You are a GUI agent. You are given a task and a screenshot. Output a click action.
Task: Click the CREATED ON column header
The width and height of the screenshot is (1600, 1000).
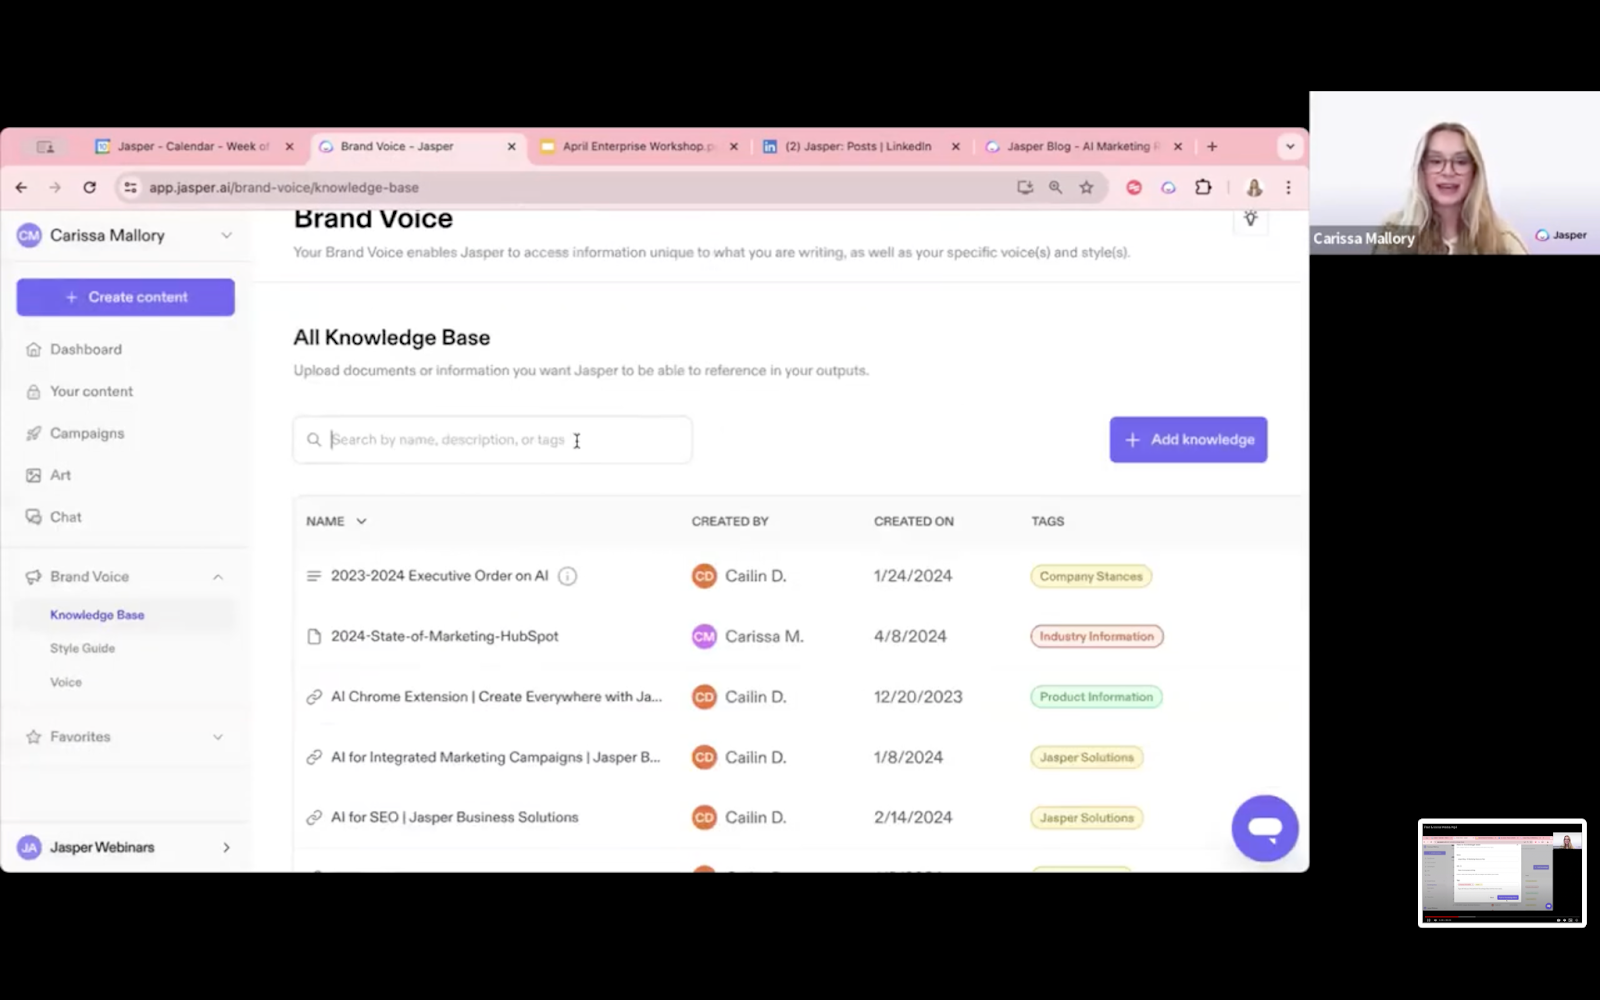[914, 521]
